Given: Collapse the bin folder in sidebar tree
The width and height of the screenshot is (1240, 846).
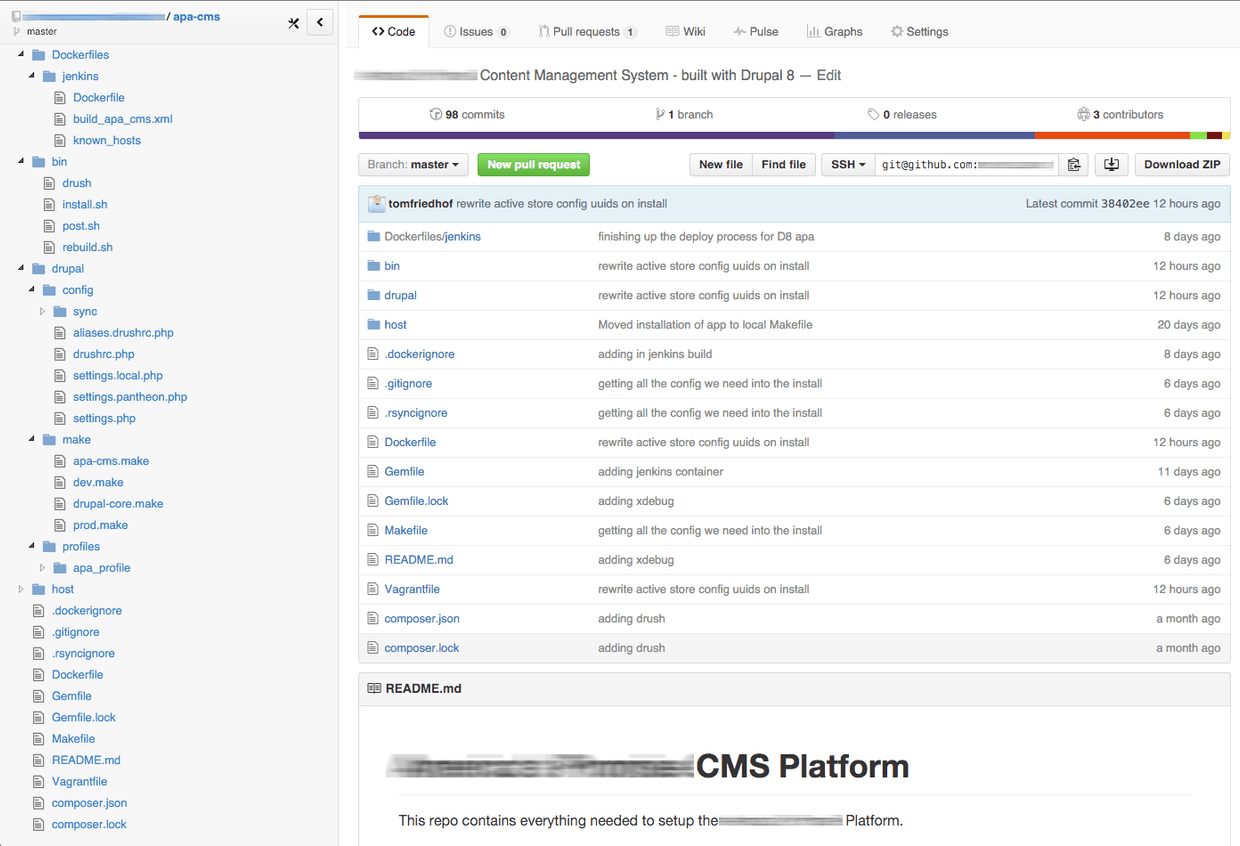Looking at the screenshot, I should (x=21, y=162).
